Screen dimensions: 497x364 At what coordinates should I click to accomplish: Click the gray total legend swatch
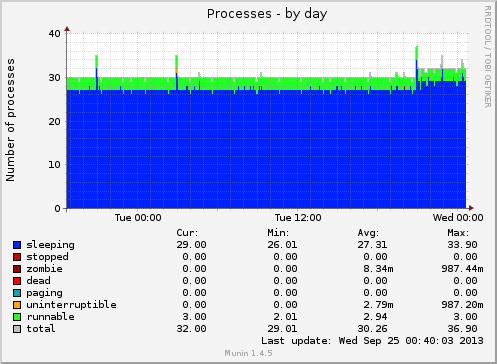(x=17, y=329)
